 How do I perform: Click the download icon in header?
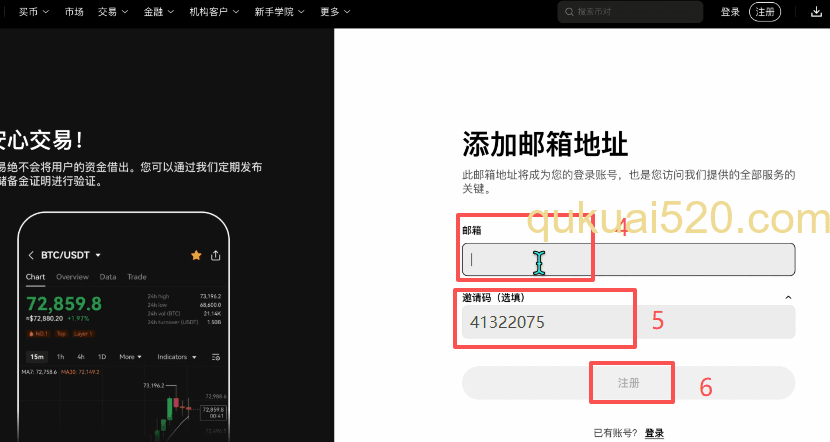(816, 12)
